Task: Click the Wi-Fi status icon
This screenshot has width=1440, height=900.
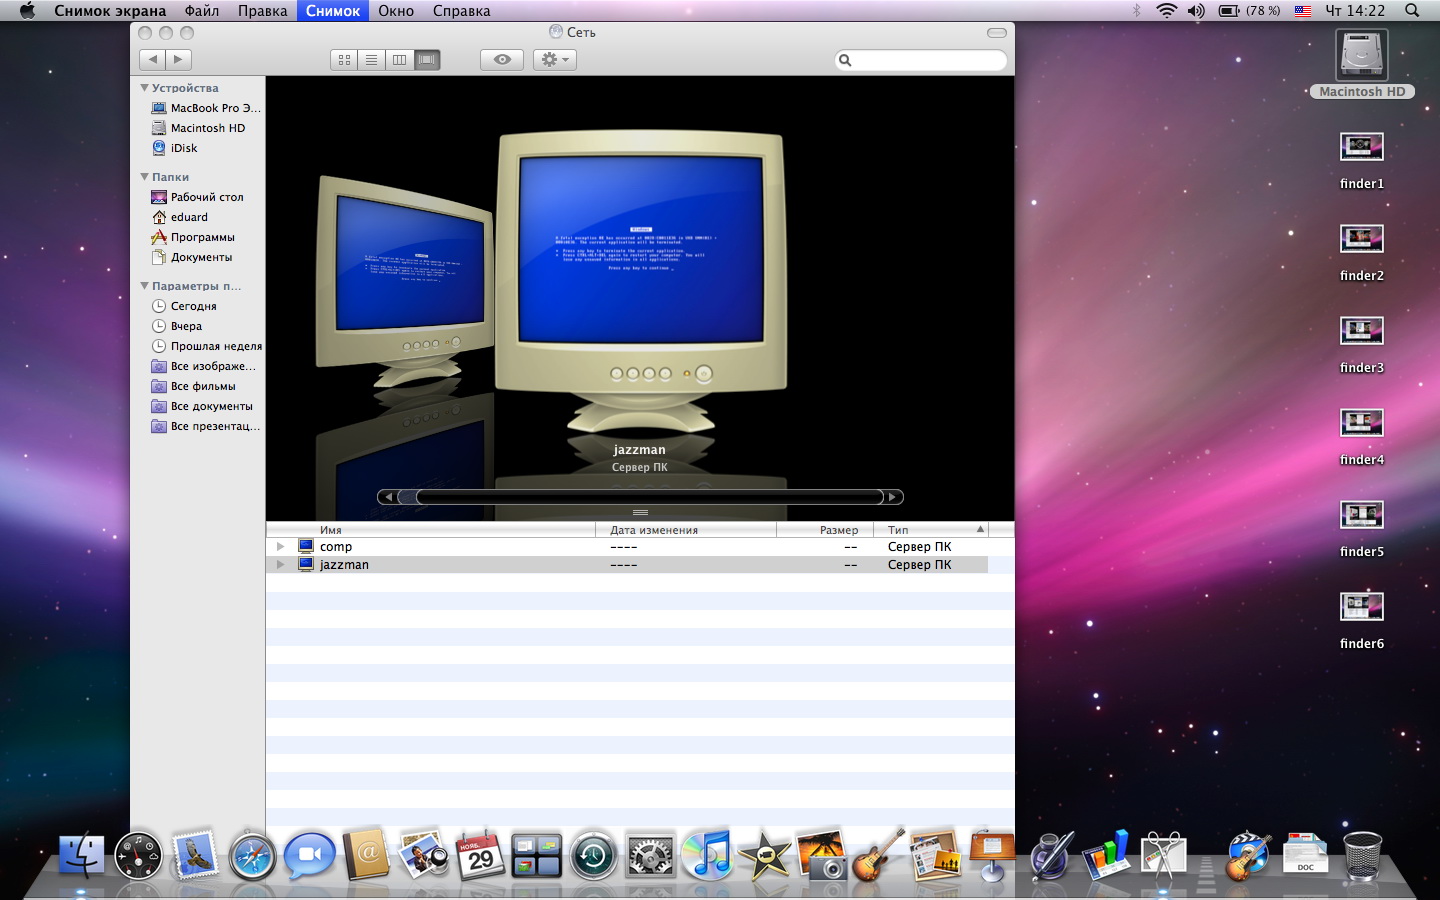Action: point(1166,11)
